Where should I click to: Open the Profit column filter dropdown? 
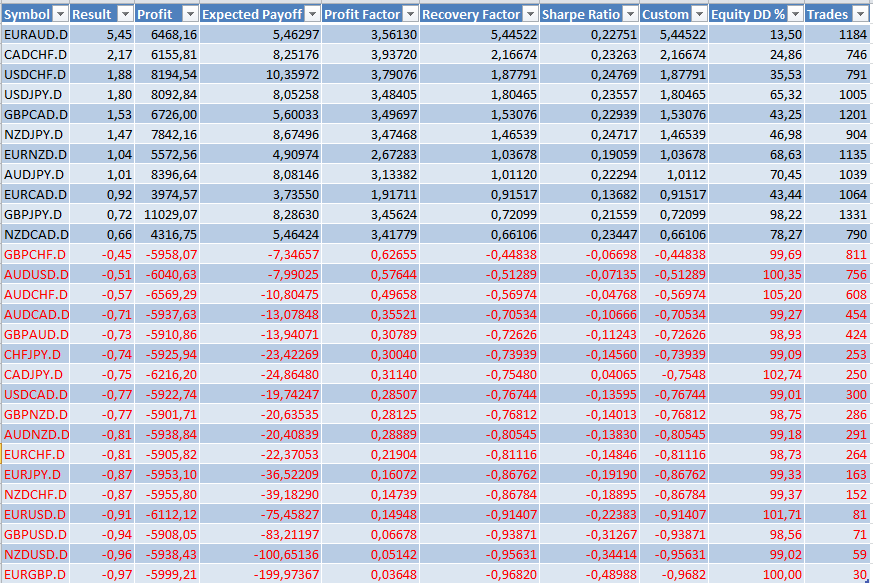point(190,14)
